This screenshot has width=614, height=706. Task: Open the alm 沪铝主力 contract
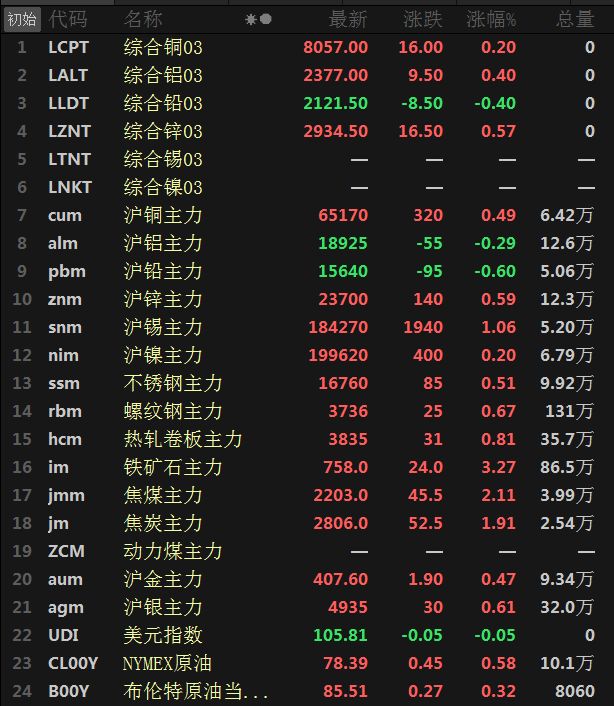click(307, 243)
